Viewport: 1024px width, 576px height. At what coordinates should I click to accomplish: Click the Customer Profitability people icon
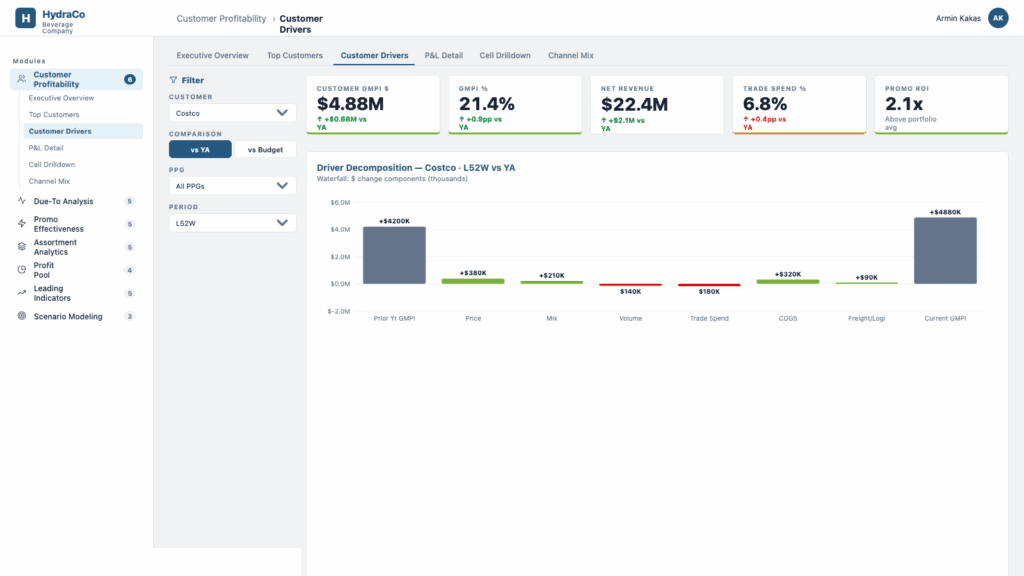point(22,79)
